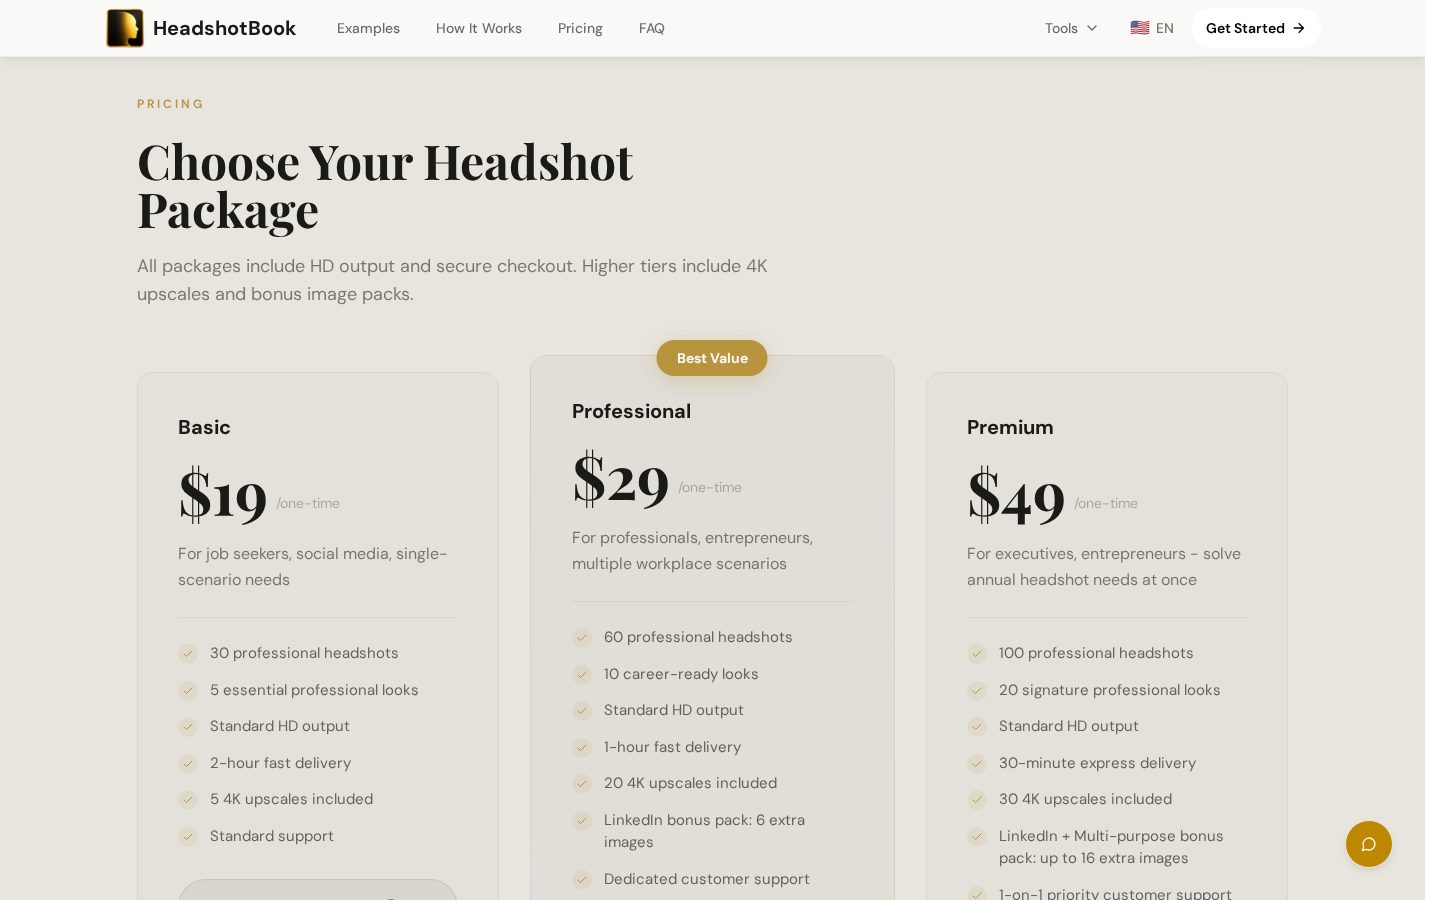Click checkmark next to 20 signature professional looks
Viewport: 1440px width, 900px height.
point(977,691)
